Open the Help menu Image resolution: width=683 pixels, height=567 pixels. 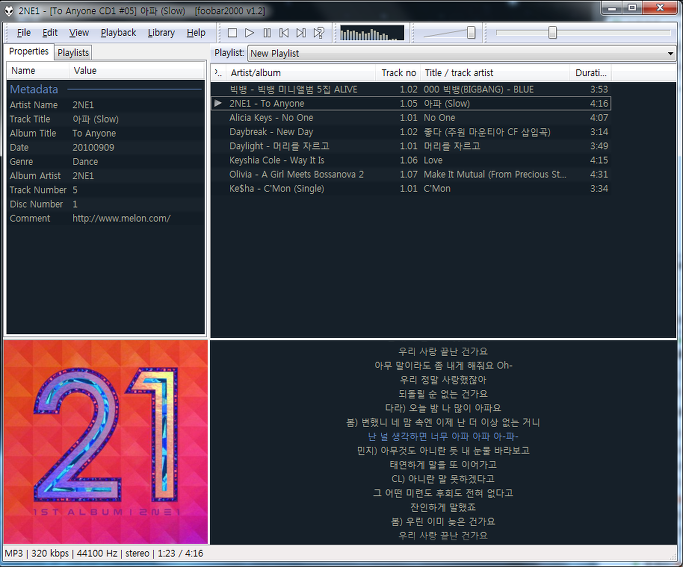point(196,33)
